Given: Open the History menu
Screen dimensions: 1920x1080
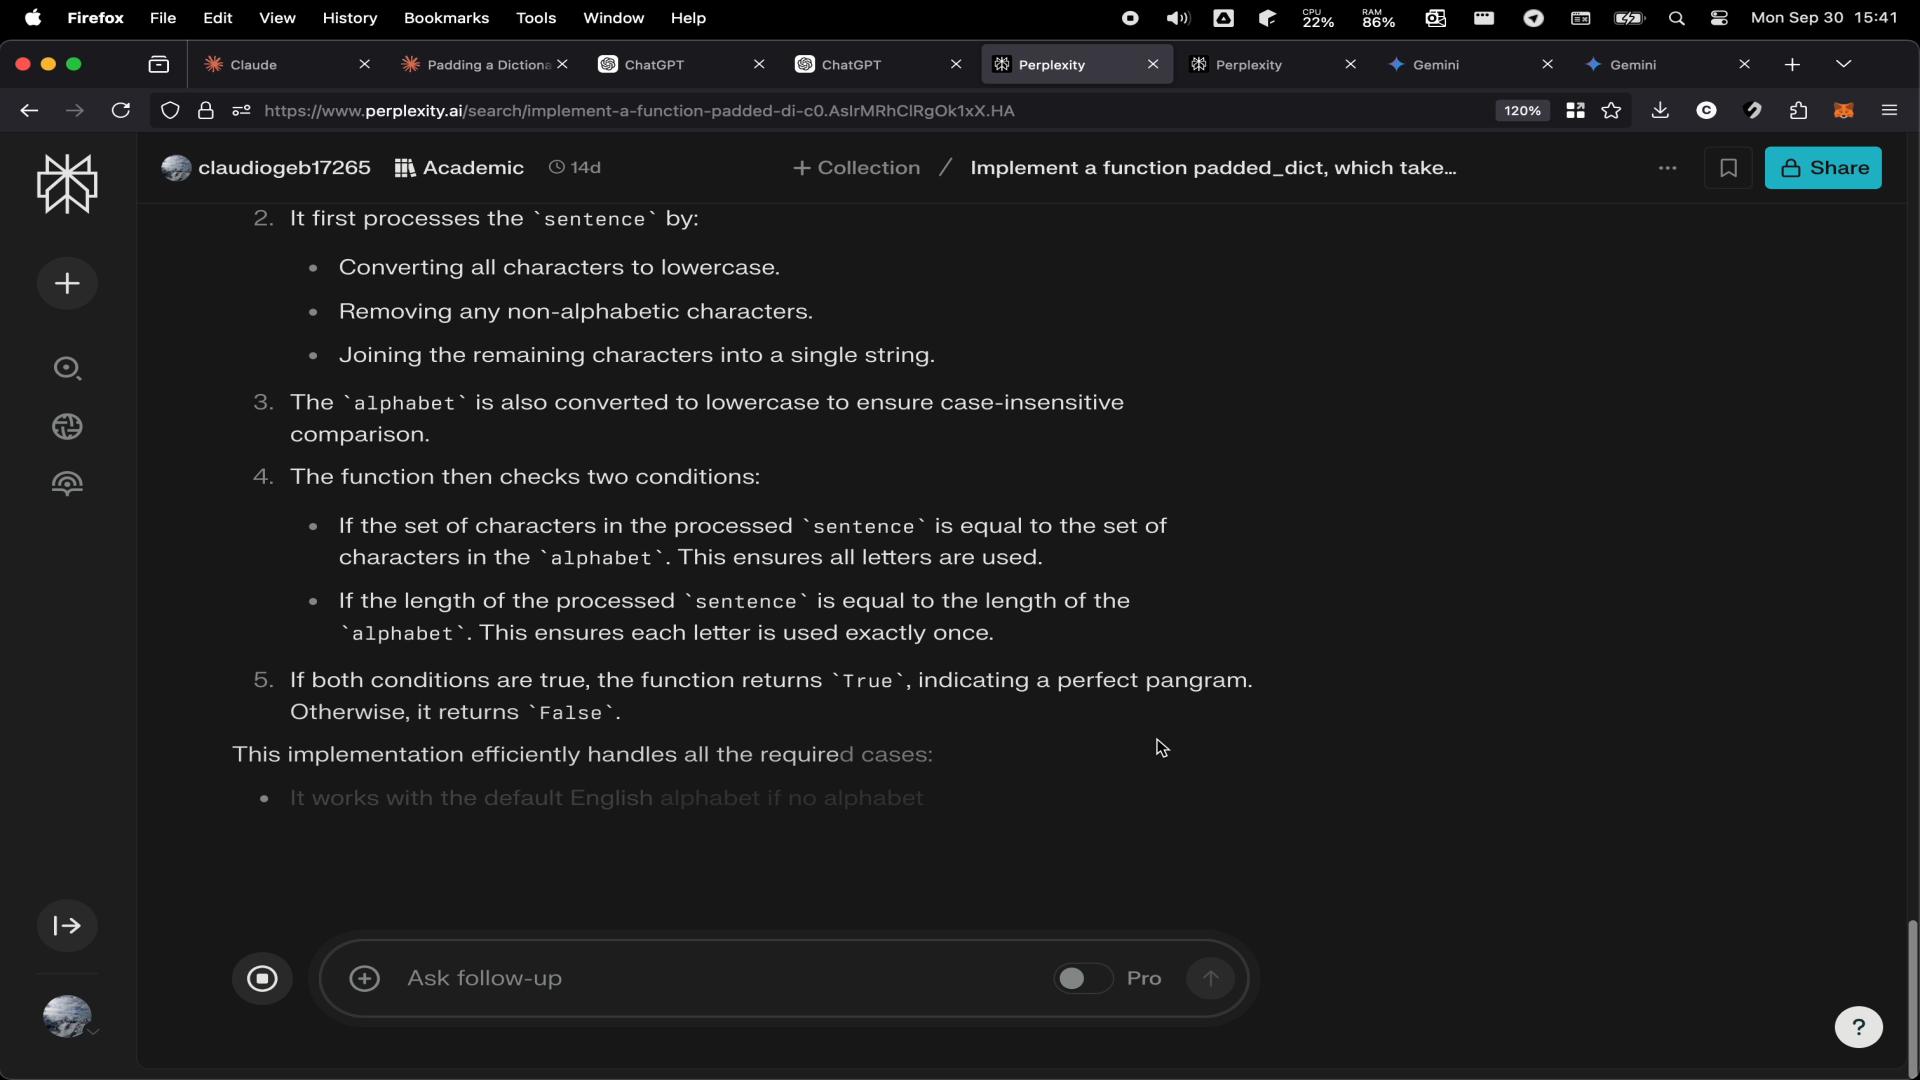Looking at the screenshot, I should (349, 18).
